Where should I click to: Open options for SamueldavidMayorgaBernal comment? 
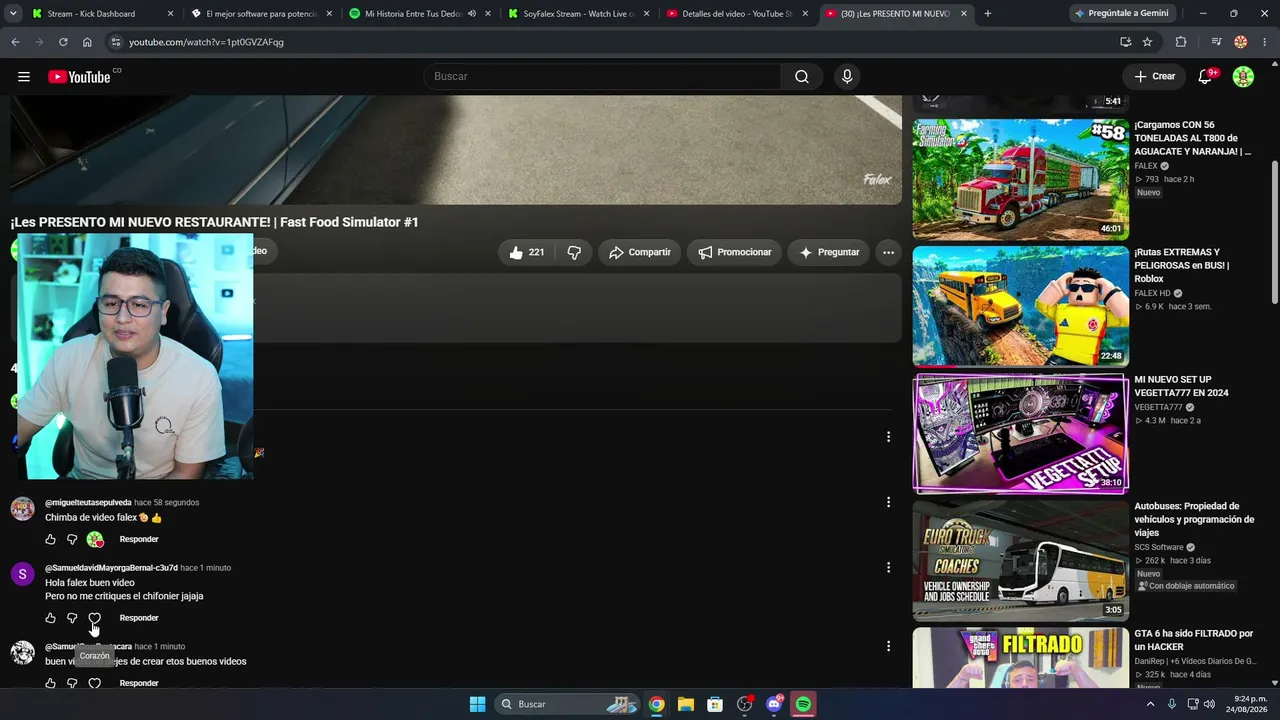coord(888,567)
